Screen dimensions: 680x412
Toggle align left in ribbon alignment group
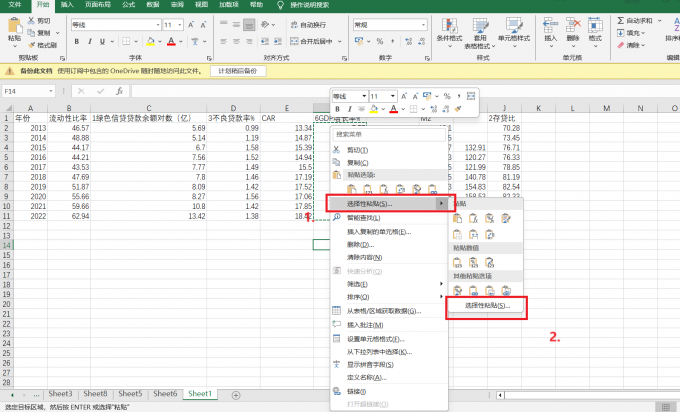pos(223,41)
